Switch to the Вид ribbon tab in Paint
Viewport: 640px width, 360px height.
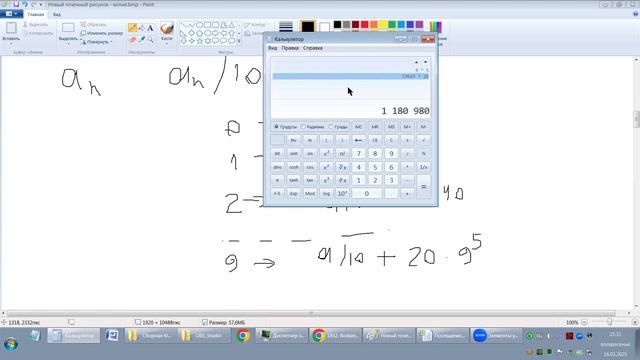(x=57, y=14)
